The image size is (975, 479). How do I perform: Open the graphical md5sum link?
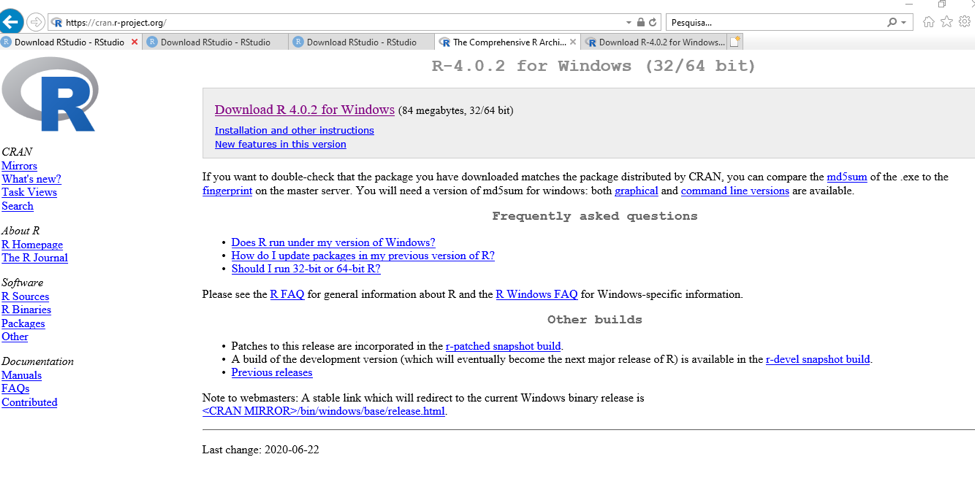pos(636,191)
